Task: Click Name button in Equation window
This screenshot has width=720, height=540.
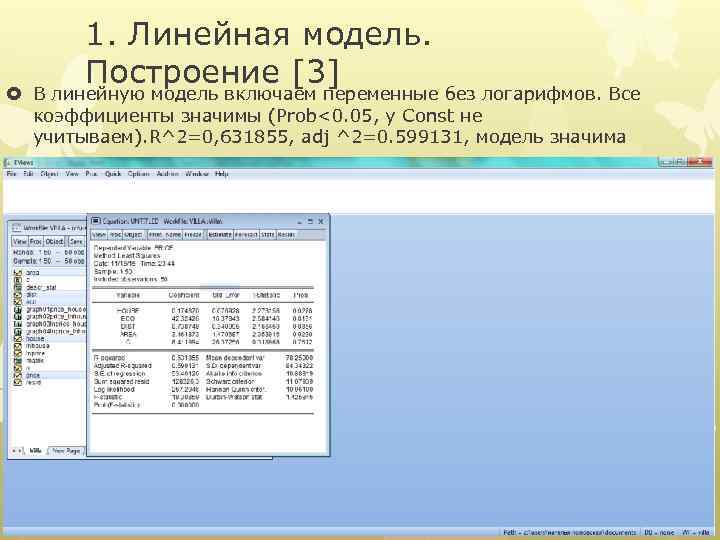Action: (x=173, y=235)
